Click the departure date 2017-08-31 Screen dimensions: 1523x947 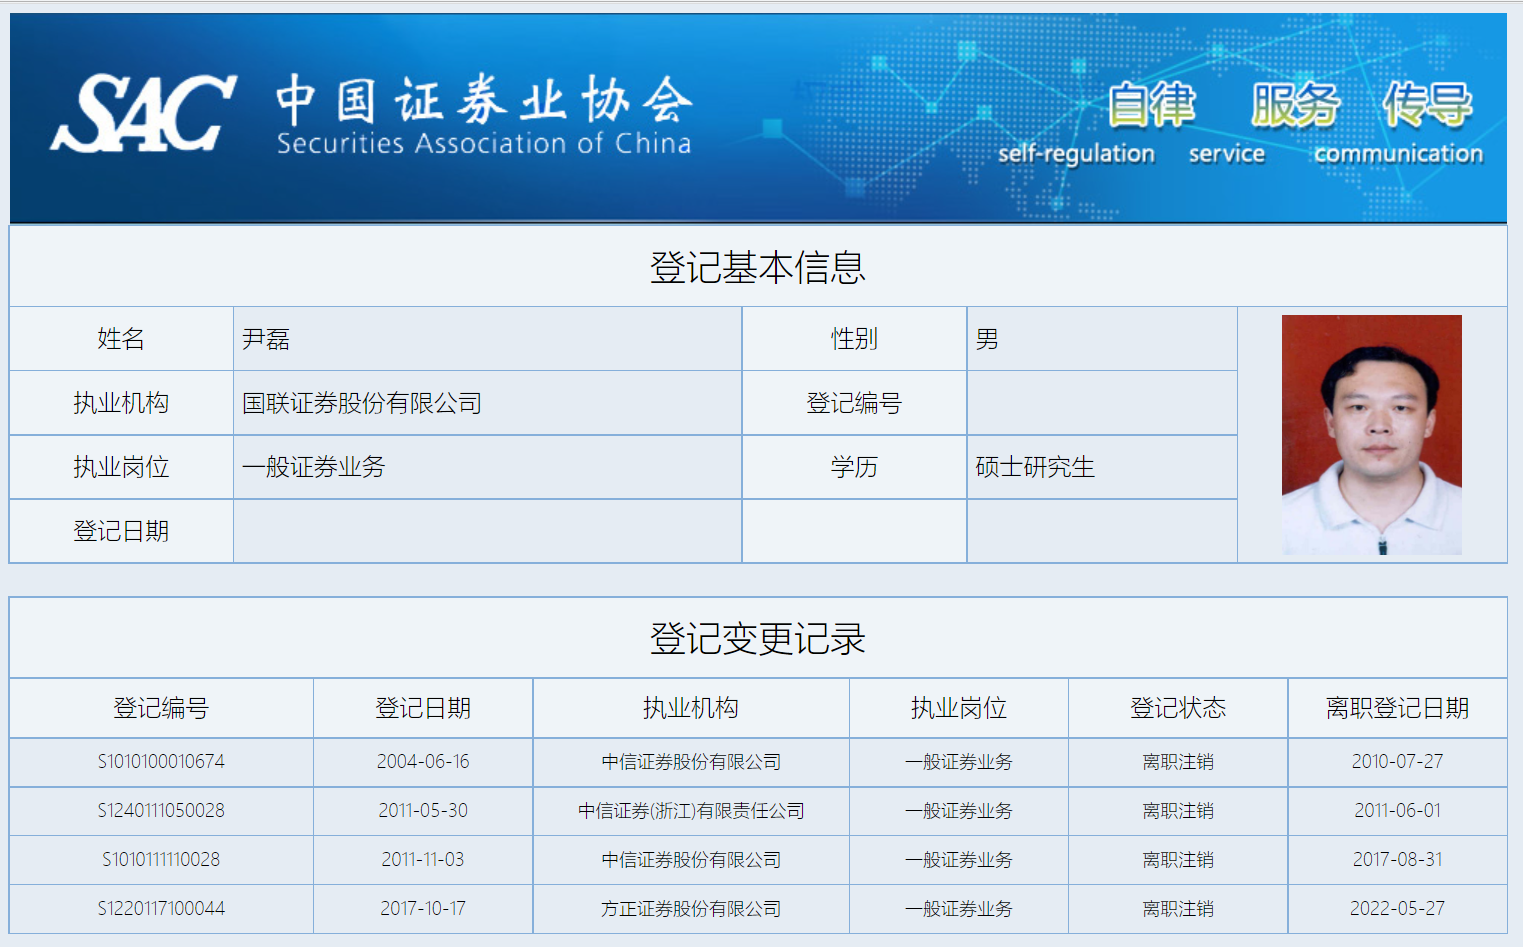click(x=1398, y=860)
